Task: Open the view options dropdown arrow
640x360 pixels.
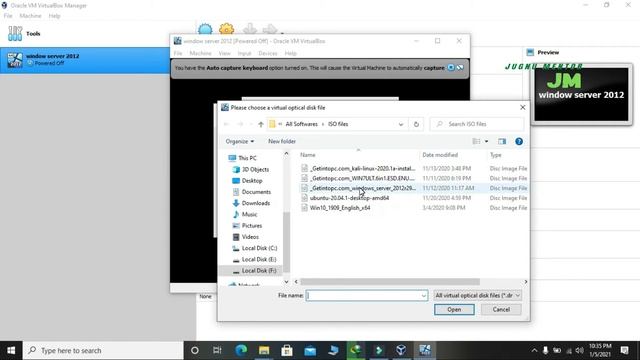Action: 486,141
